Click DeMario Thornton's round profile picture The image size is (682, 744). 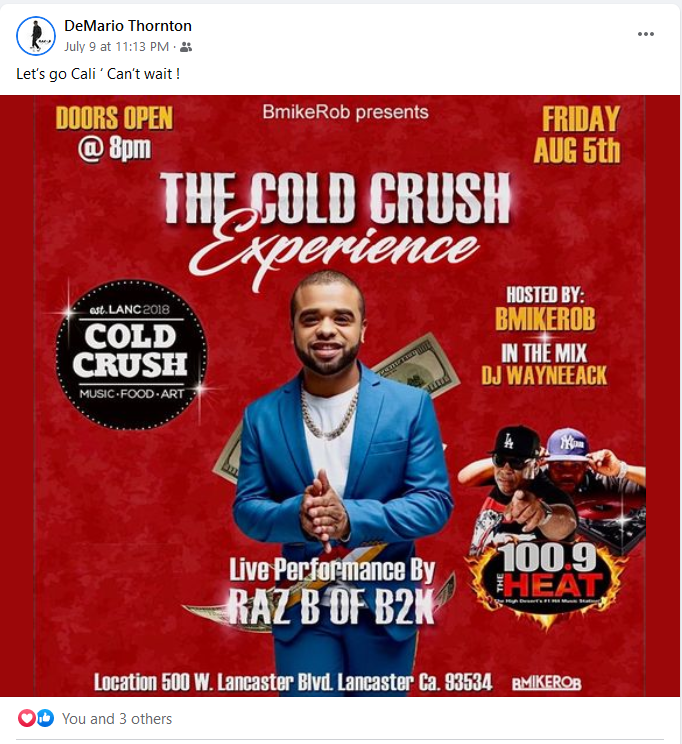(x=36, y=36)
